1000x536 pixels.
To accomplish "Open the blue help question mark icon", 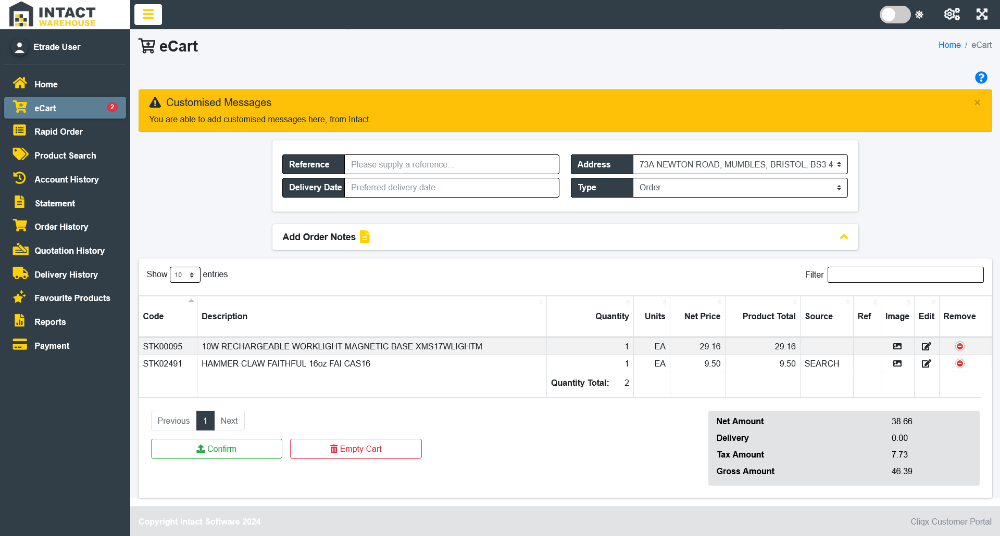I will click(x=981, y=77).
